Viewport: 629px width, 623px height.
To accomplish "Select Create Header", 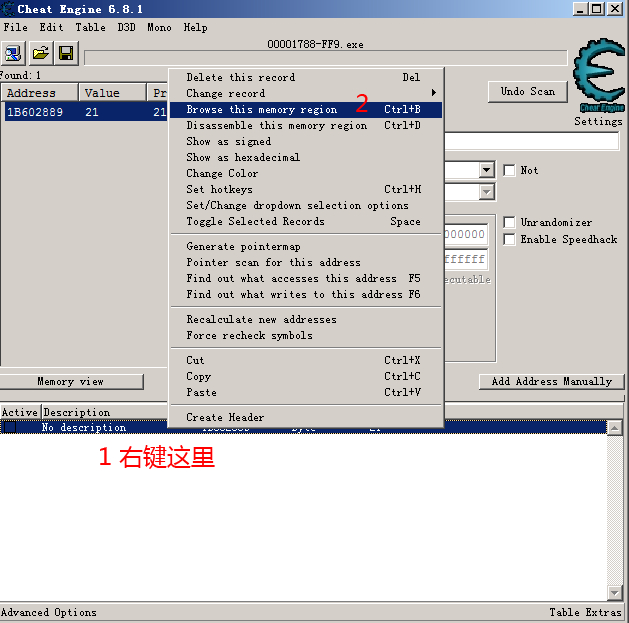I will coord(306,417).
